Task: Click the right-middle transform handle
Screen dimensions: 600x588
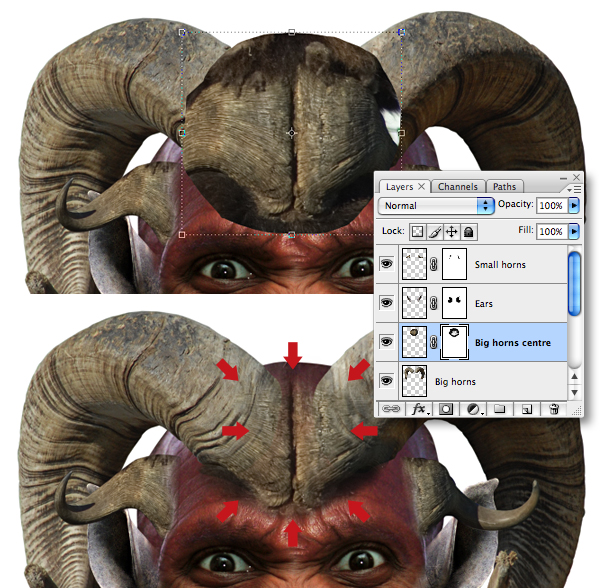Action: pos(401,133)
